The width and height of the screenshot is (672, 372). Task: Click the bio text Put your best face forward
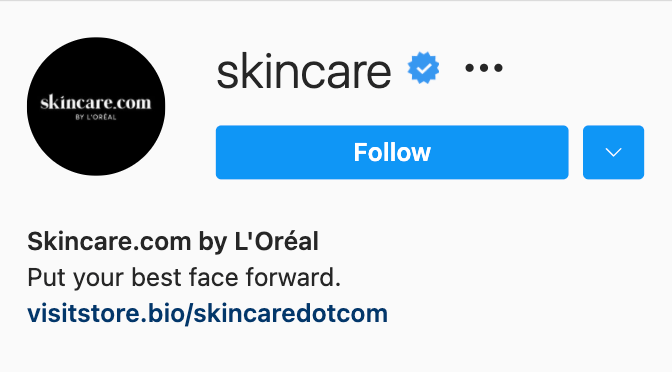[x=184, y=277]
